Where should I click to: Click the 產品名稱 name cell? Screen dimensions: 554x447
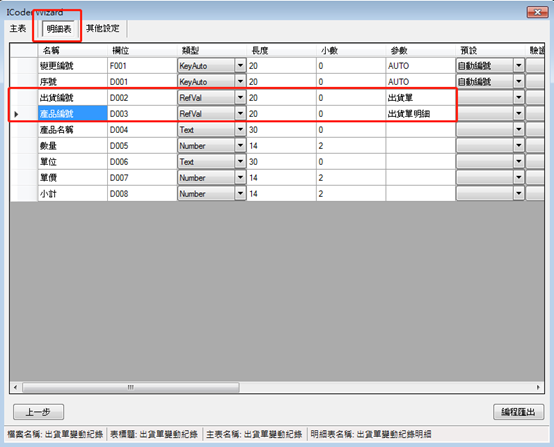tap(72, 130)
